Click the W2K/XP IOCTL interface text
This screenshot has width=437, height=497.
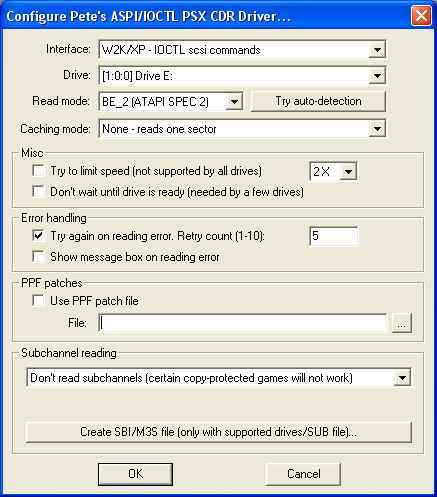(181, 50)
